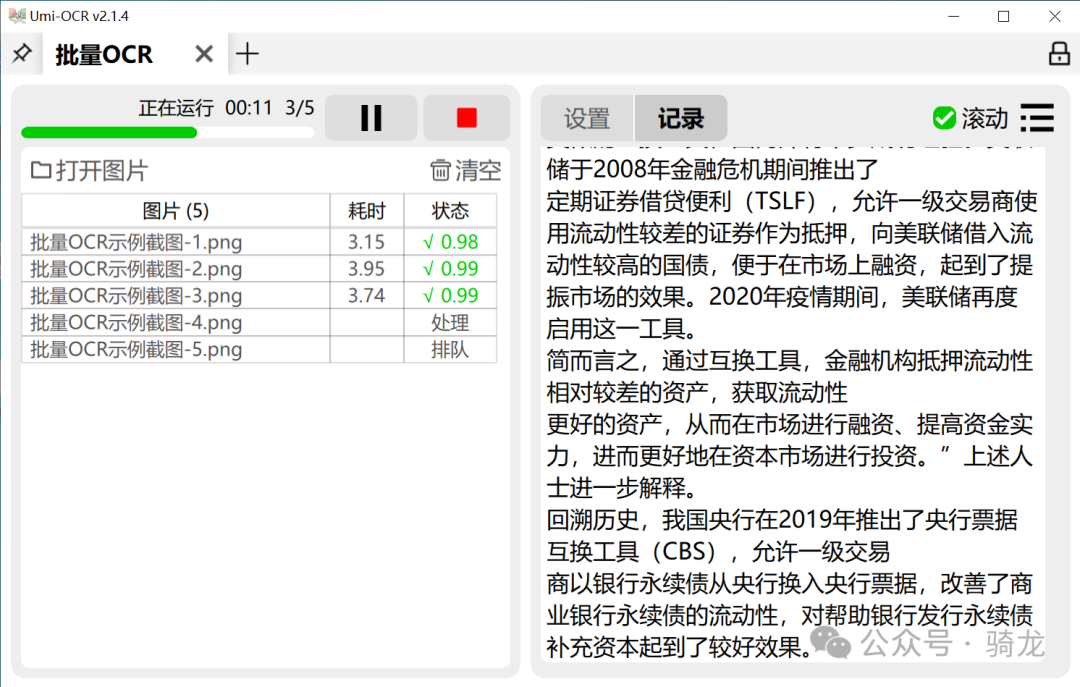The height and width of the screenshot is (687, 1080).
Task: Click the 图片 (5) column header
Action: tap(176, 211)
